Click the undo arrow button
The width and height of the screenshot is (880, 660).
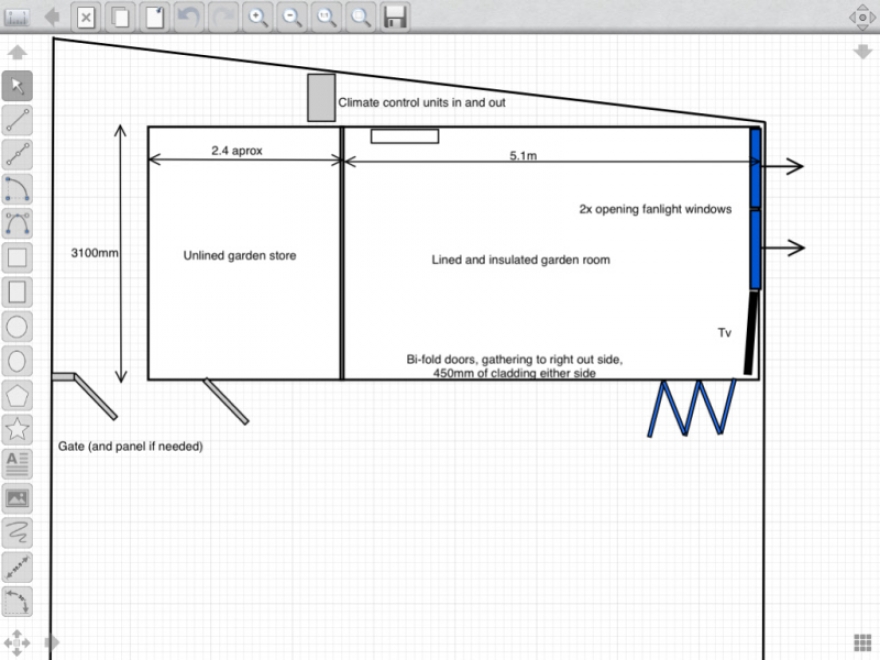click(187, 17)
